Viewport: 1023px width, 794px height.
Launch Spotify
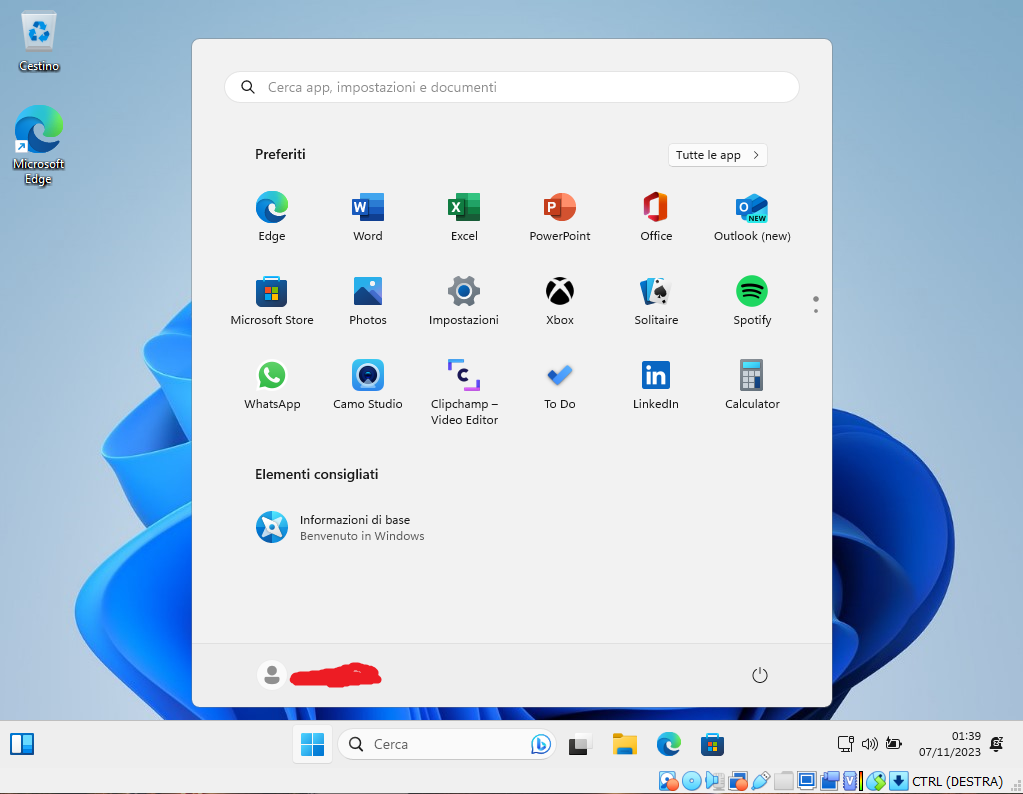pos(752,301)
